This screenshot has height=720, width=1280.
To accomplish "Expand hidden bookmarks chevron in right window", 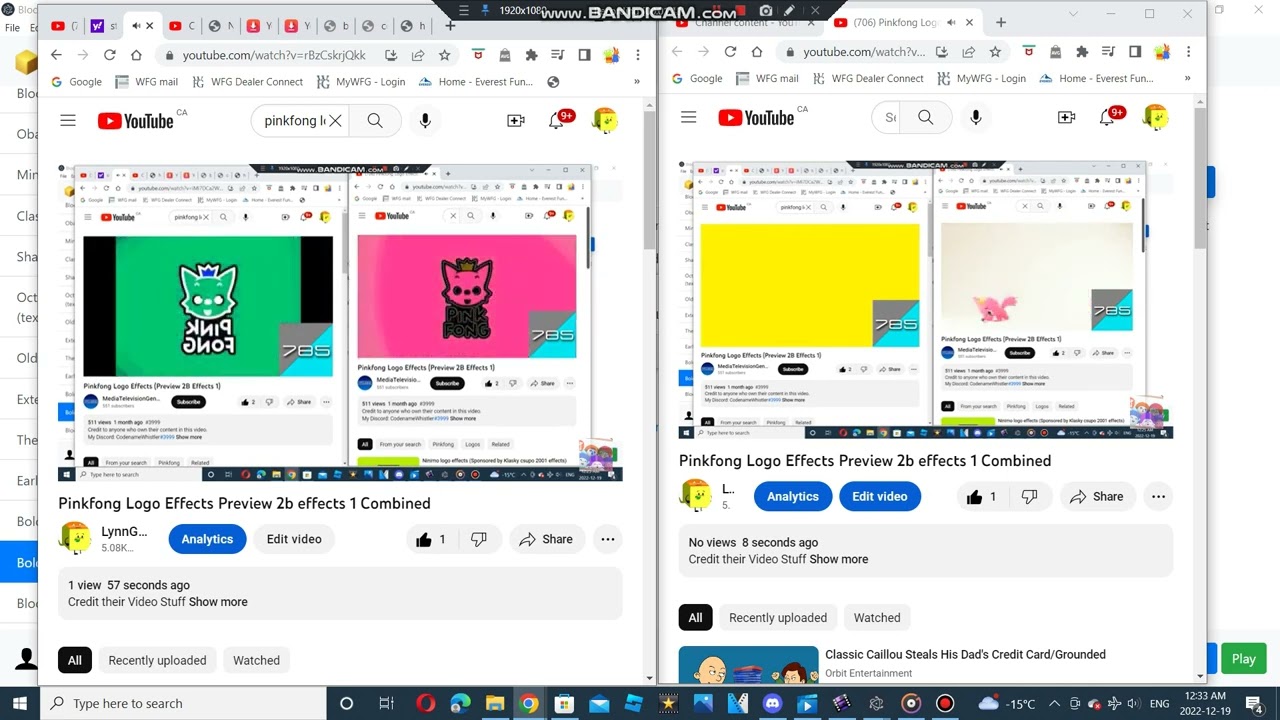I will click(x=1187, y=78).
